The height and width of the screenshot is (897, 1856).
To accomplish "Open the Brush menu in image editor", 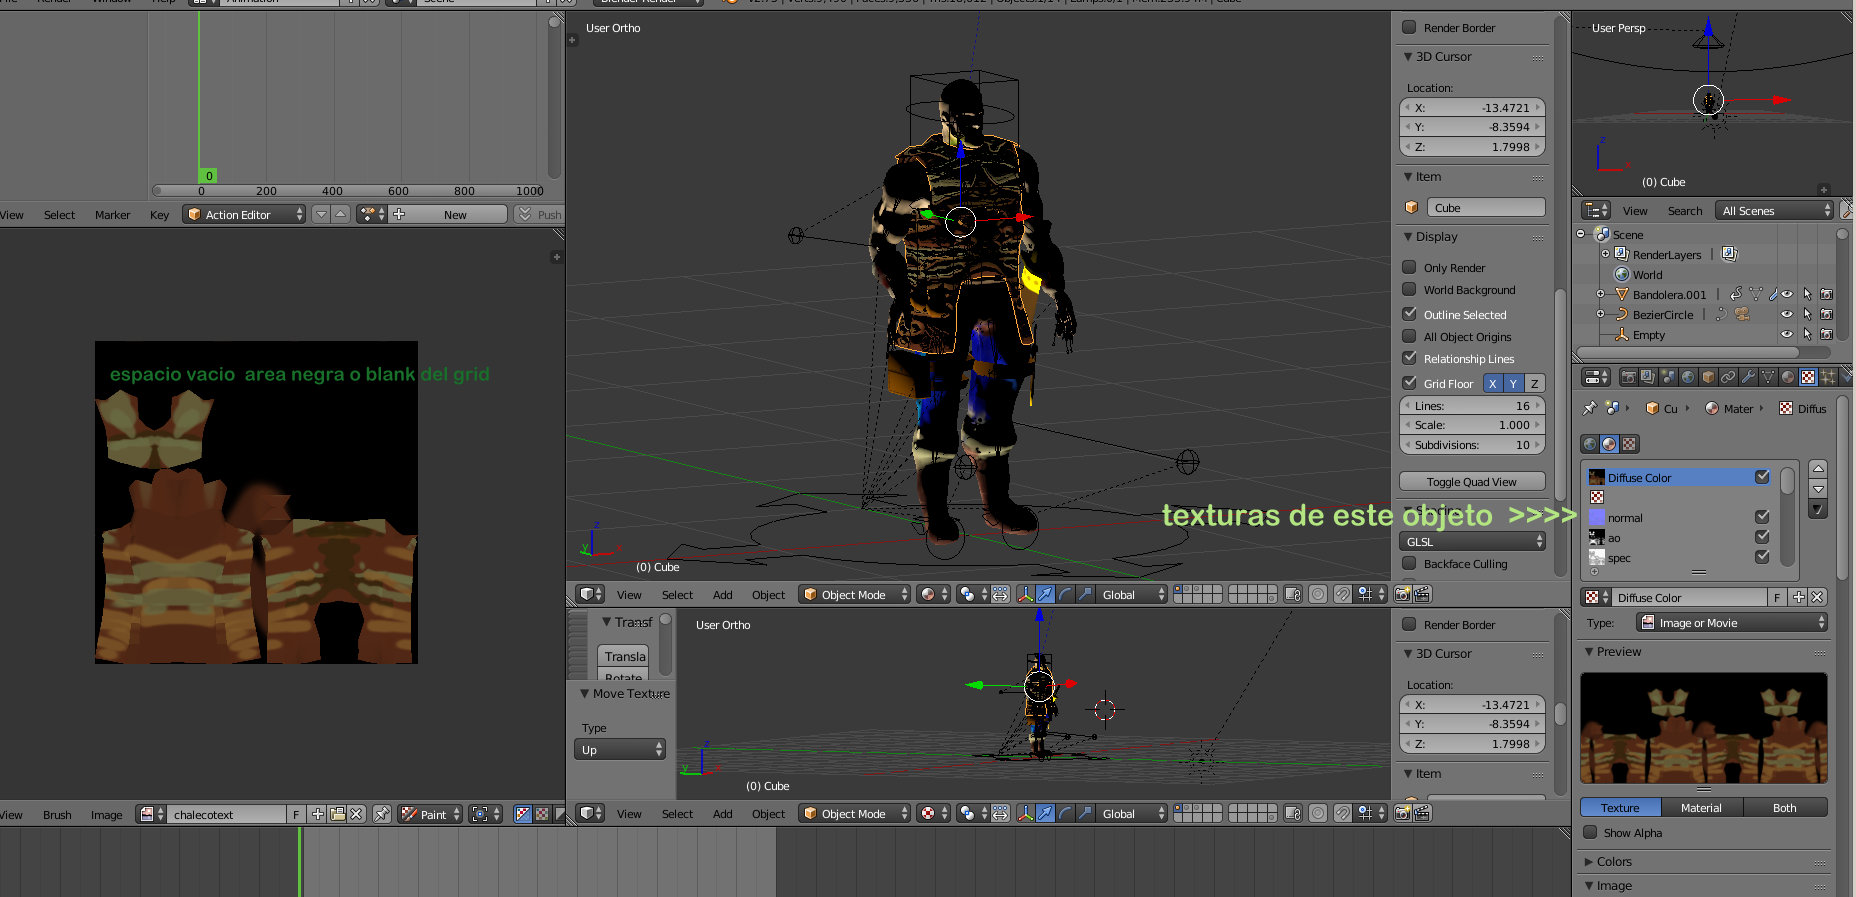I will [57, 814].
